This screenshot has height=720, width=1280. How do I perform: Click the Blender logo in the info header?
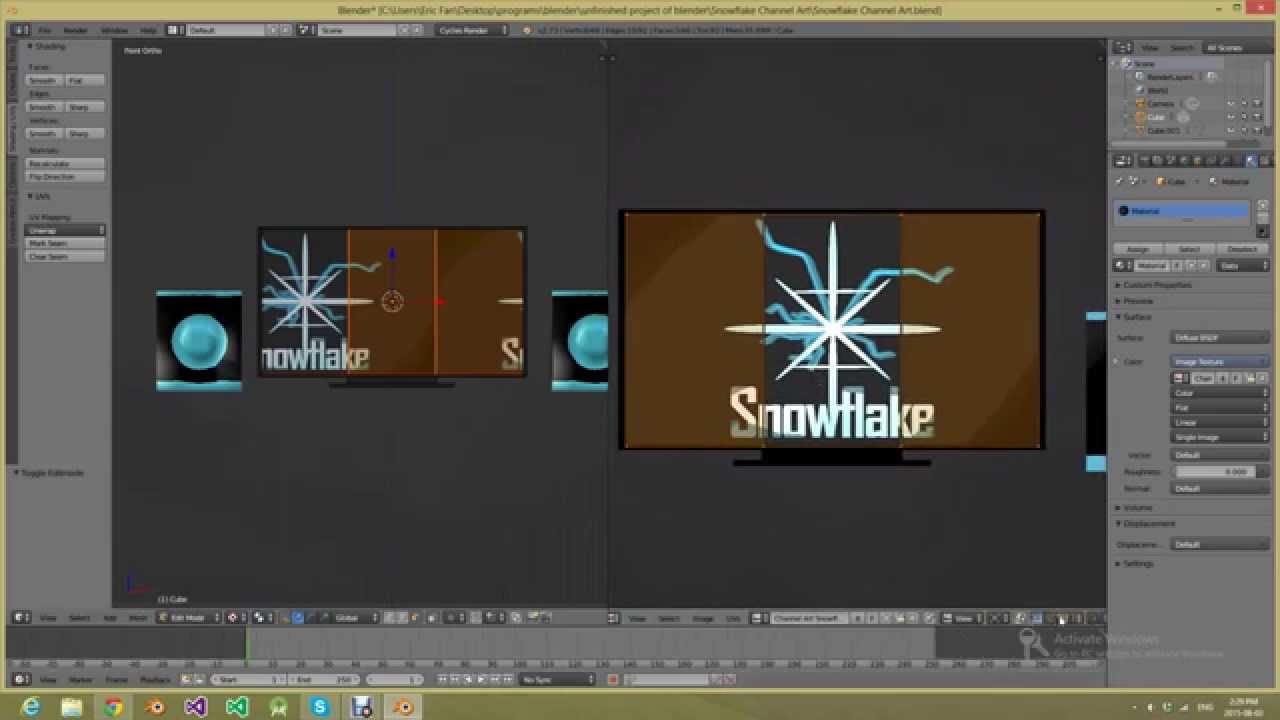[529, 30]
